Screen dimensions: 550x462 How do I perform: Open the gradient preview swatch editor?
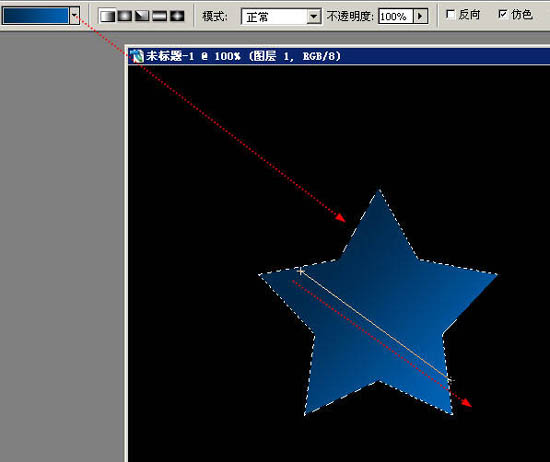(x=36, y=15)
